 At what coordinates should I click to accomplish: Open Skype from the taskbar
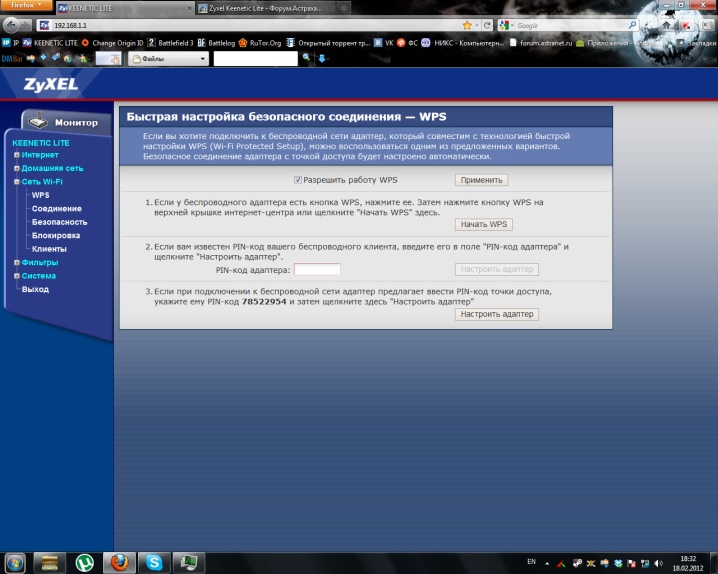154,563
